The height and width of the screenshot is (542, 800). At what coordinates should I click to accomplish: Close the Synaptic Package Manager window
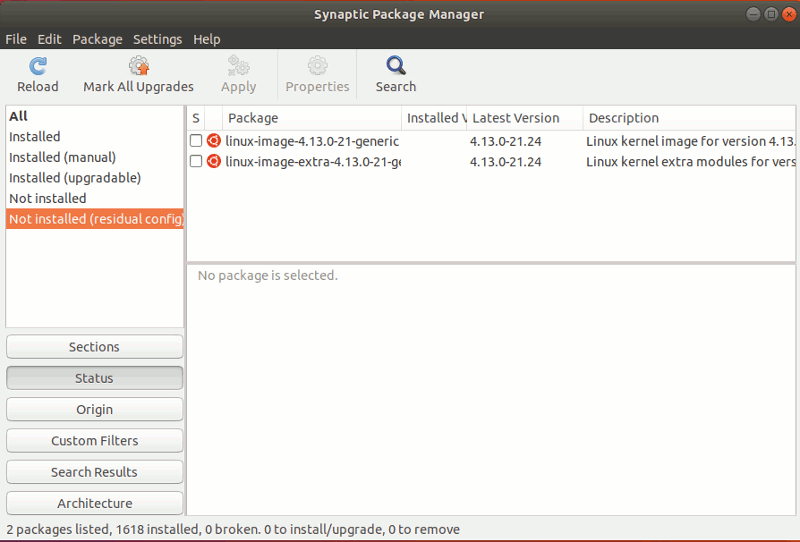click(x=789, y=14)
